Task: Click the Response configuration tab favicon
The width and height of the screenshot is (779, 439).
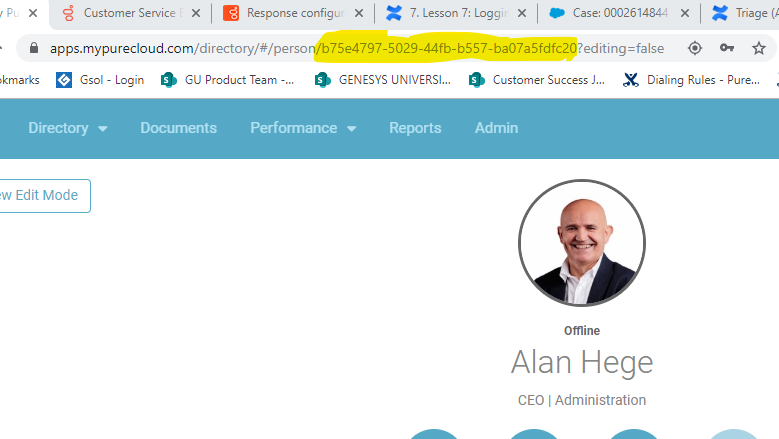Action: [x=231, y=13]
